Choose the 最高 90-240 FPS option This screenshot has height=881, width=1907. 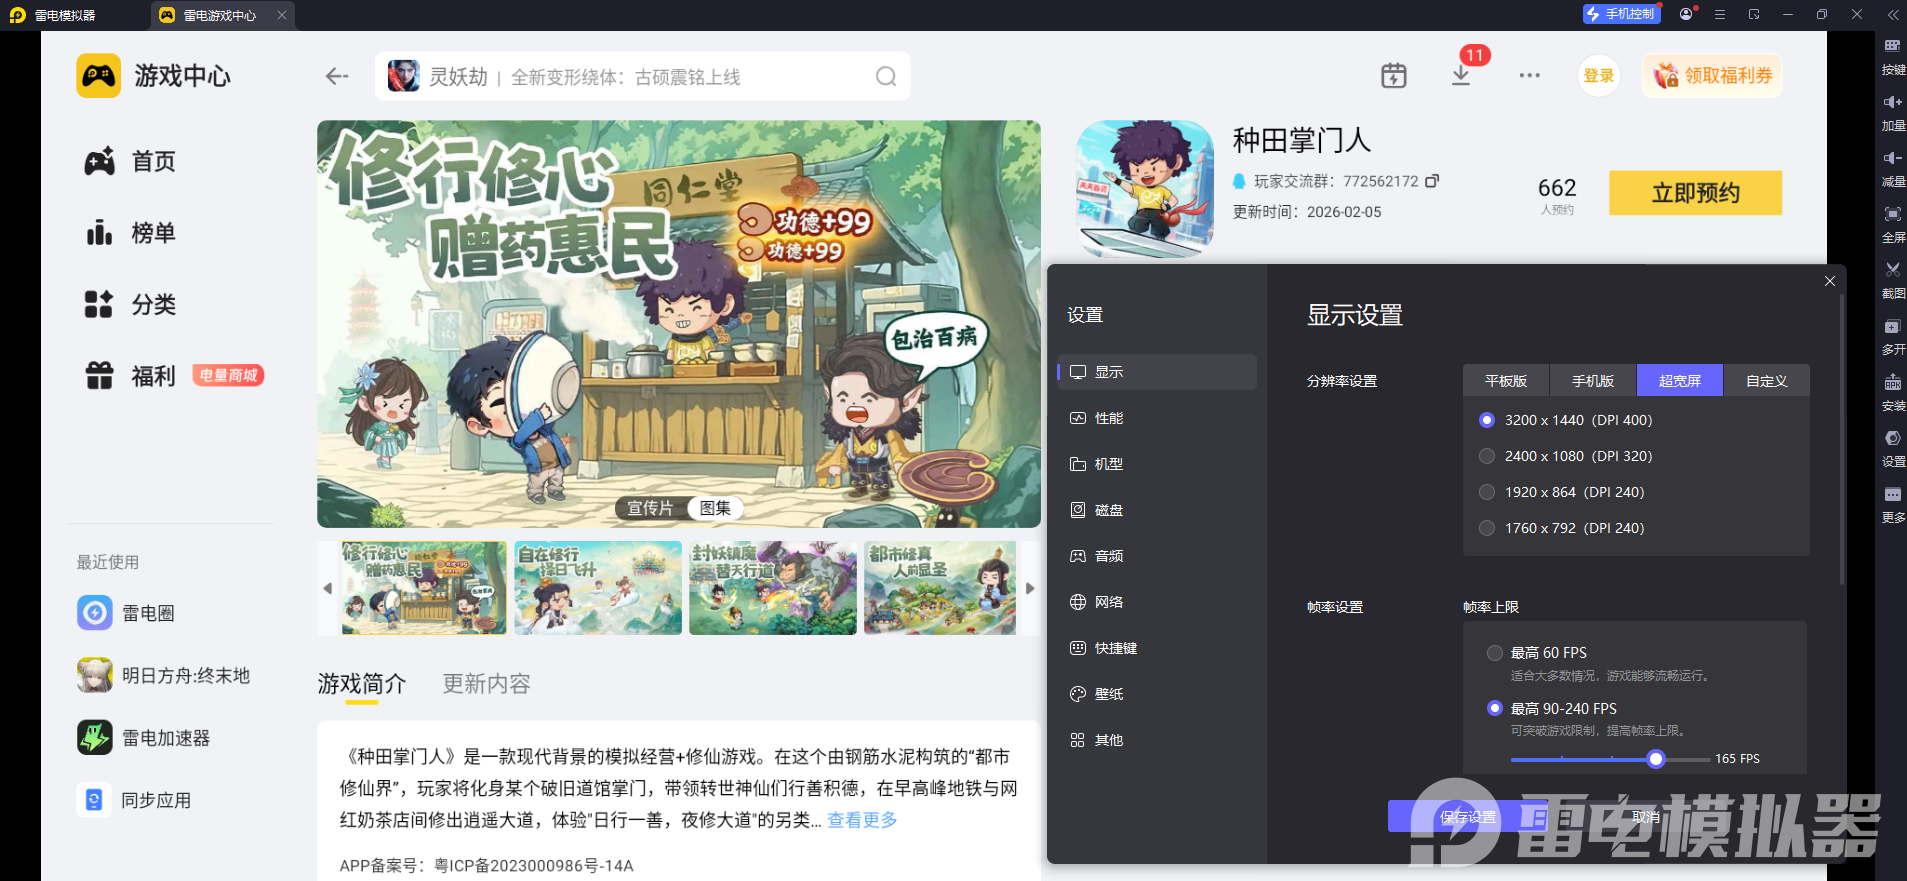pos(1495,708)
